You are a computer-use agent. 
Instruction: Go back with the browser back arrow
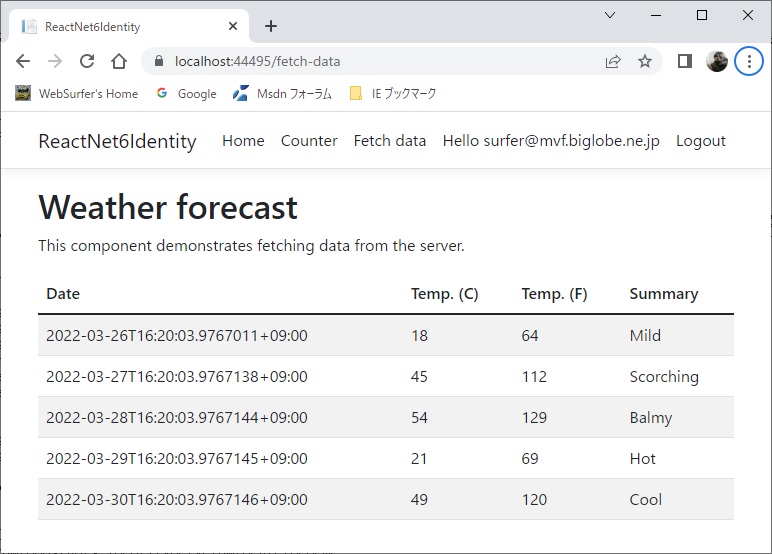point(23,61)
